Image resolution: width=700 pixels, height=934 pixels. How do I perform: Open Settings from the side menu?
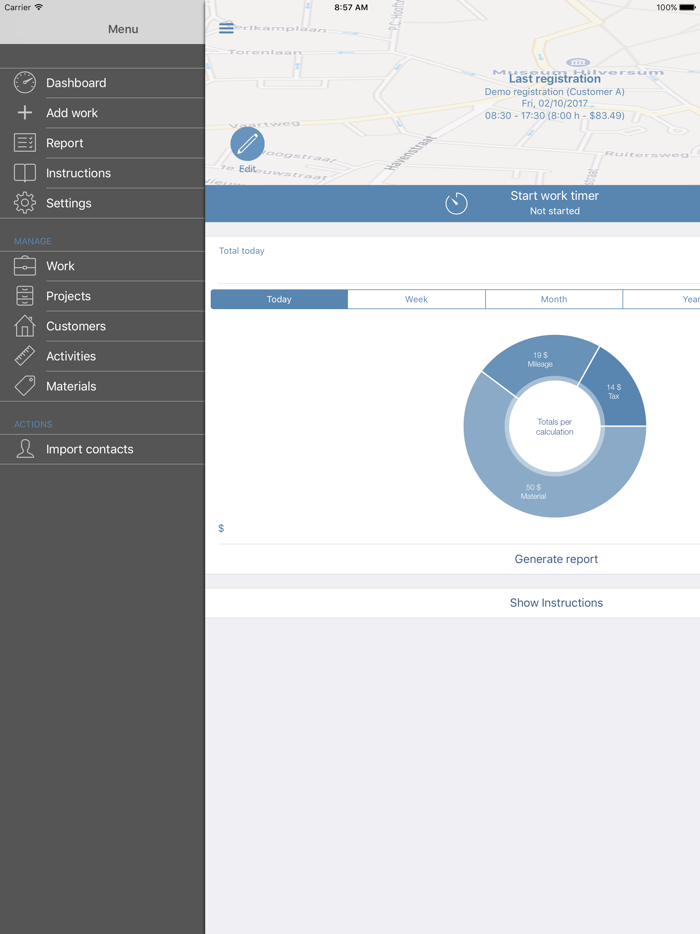point(102,203)
